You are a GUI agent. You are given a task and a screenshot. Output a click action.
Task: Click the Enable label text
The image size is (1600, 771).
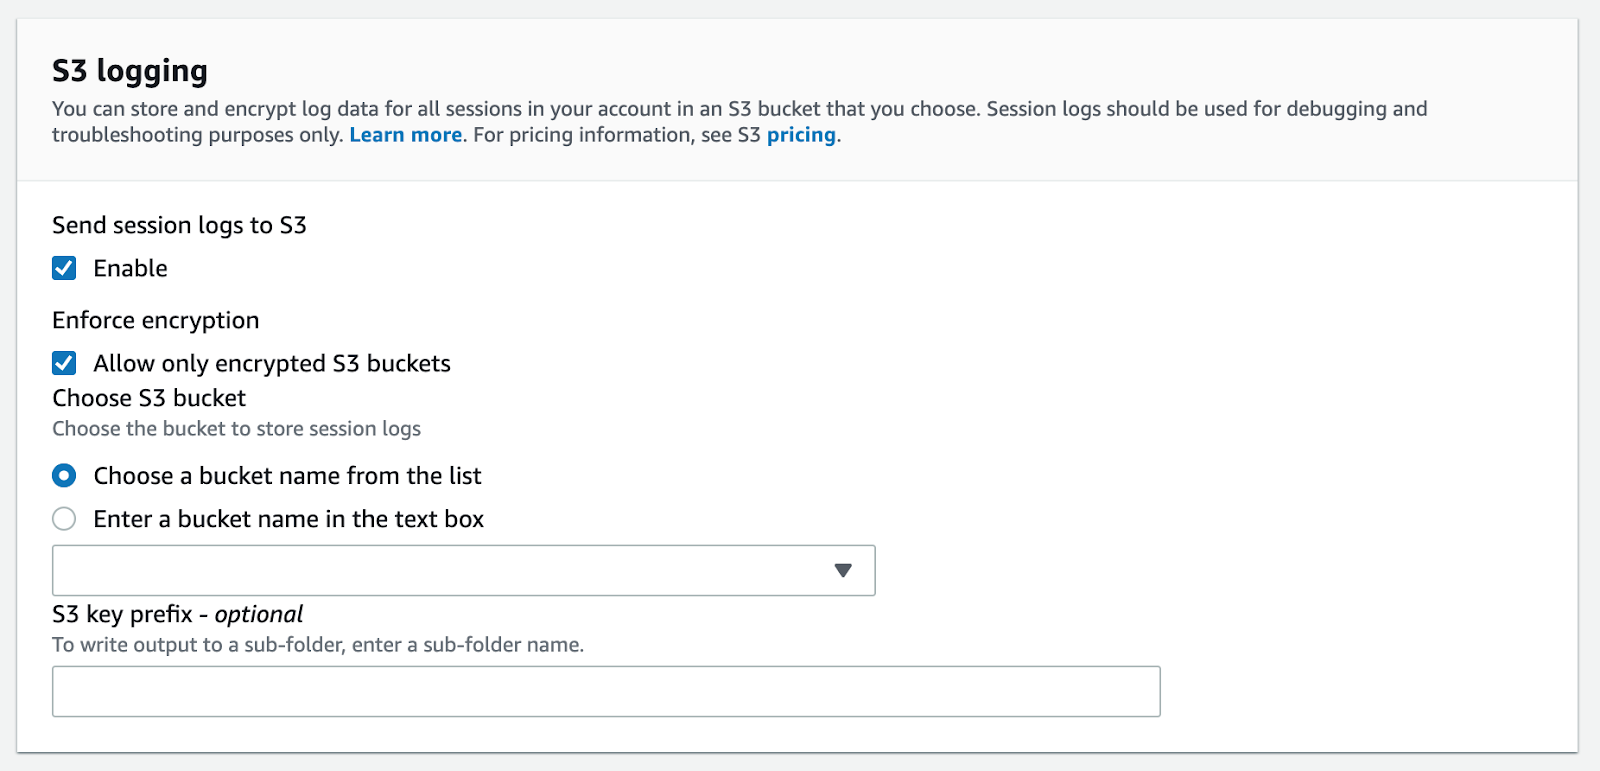[130, 268]
